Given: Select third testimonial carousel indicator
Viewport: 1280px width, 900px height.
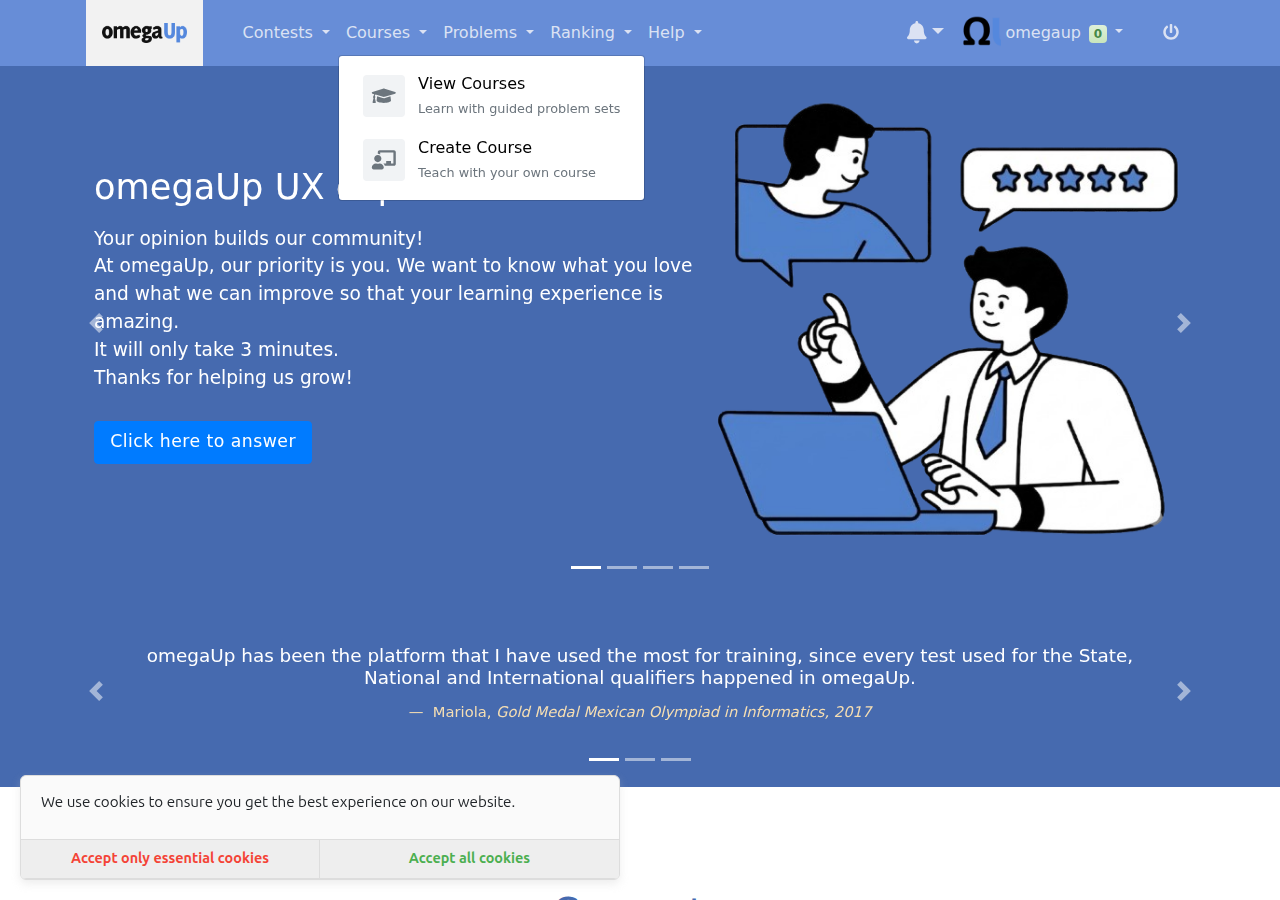Looking at the screenshot, I should [x=676, y=759].
